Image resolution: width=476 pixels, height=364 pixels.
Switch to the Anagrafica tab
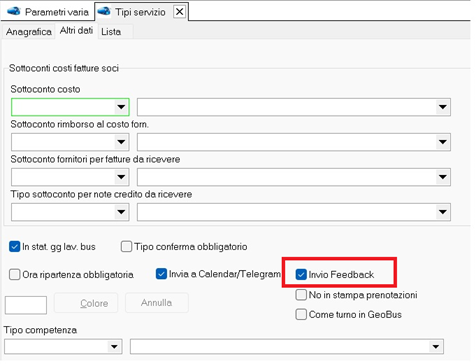pos(29,32)
